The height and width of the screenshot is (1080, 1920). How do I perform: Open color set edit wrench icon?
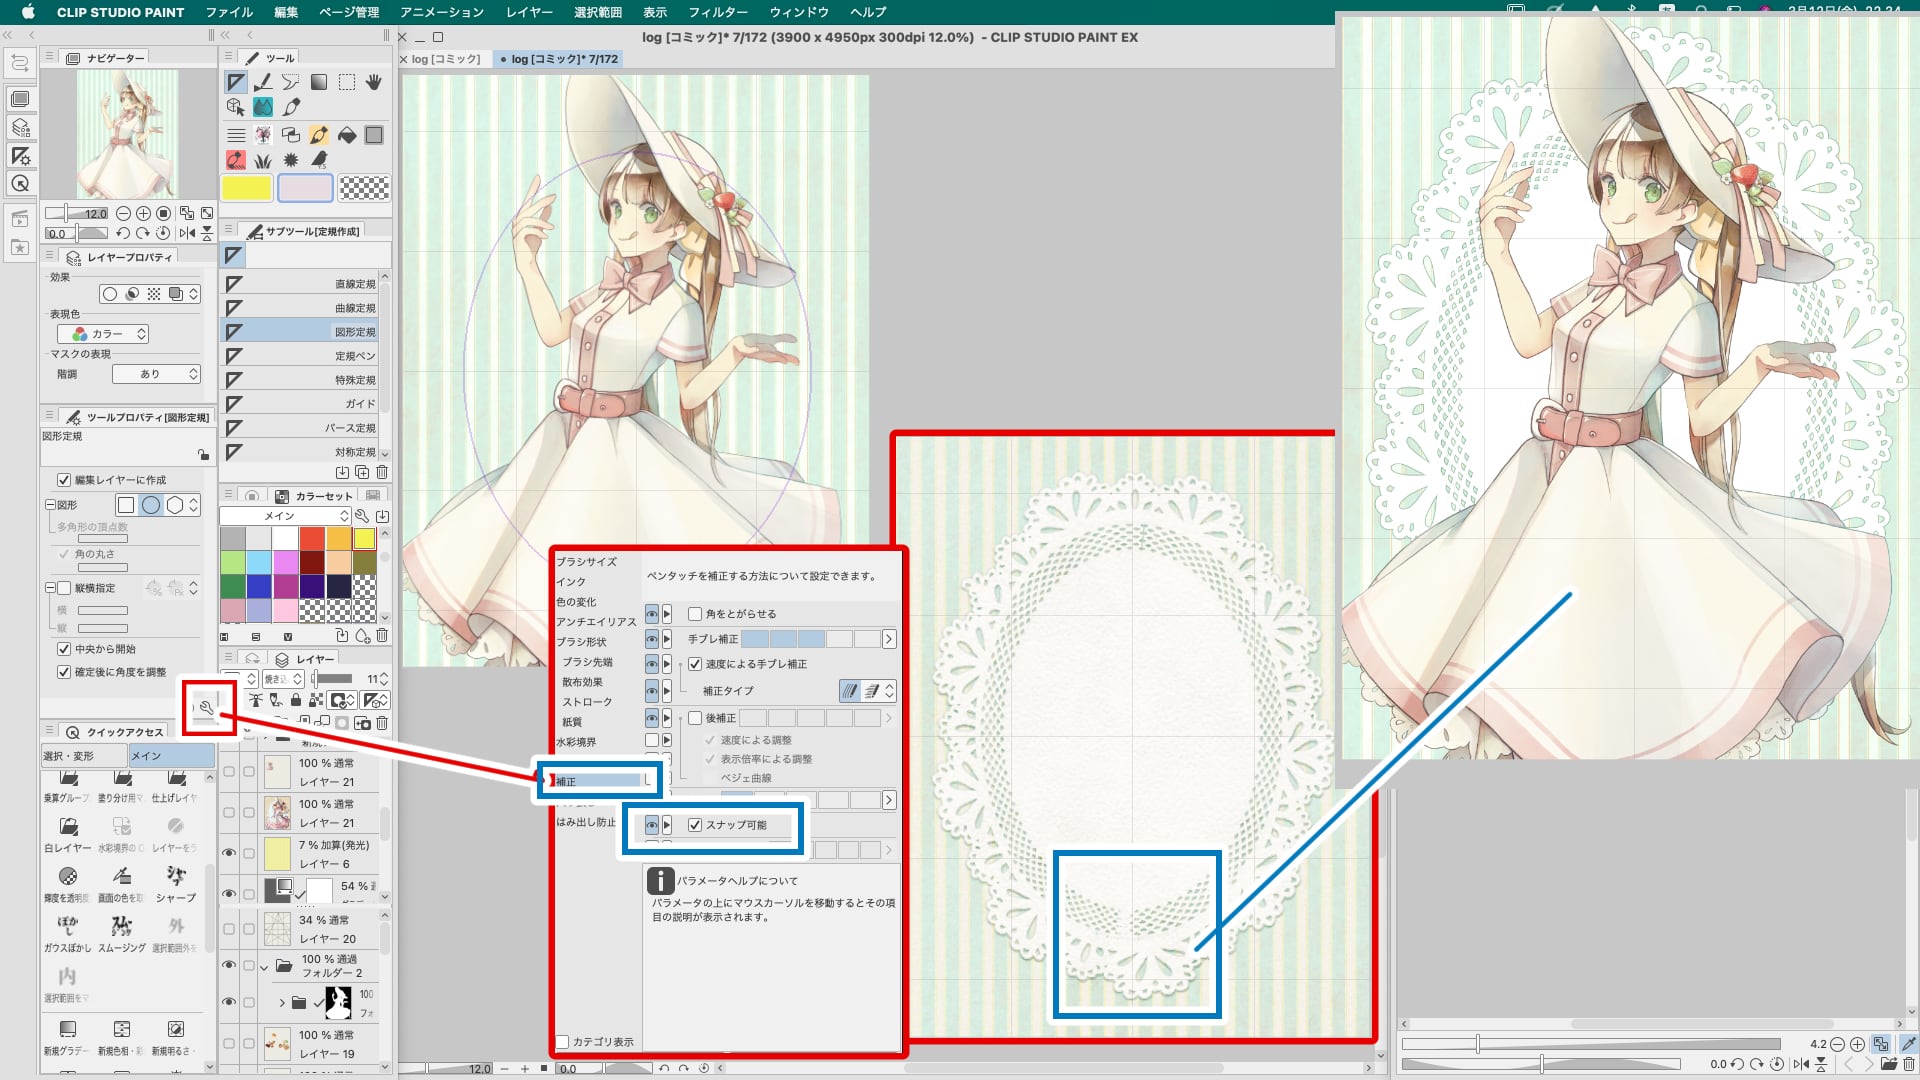[362, 516]
